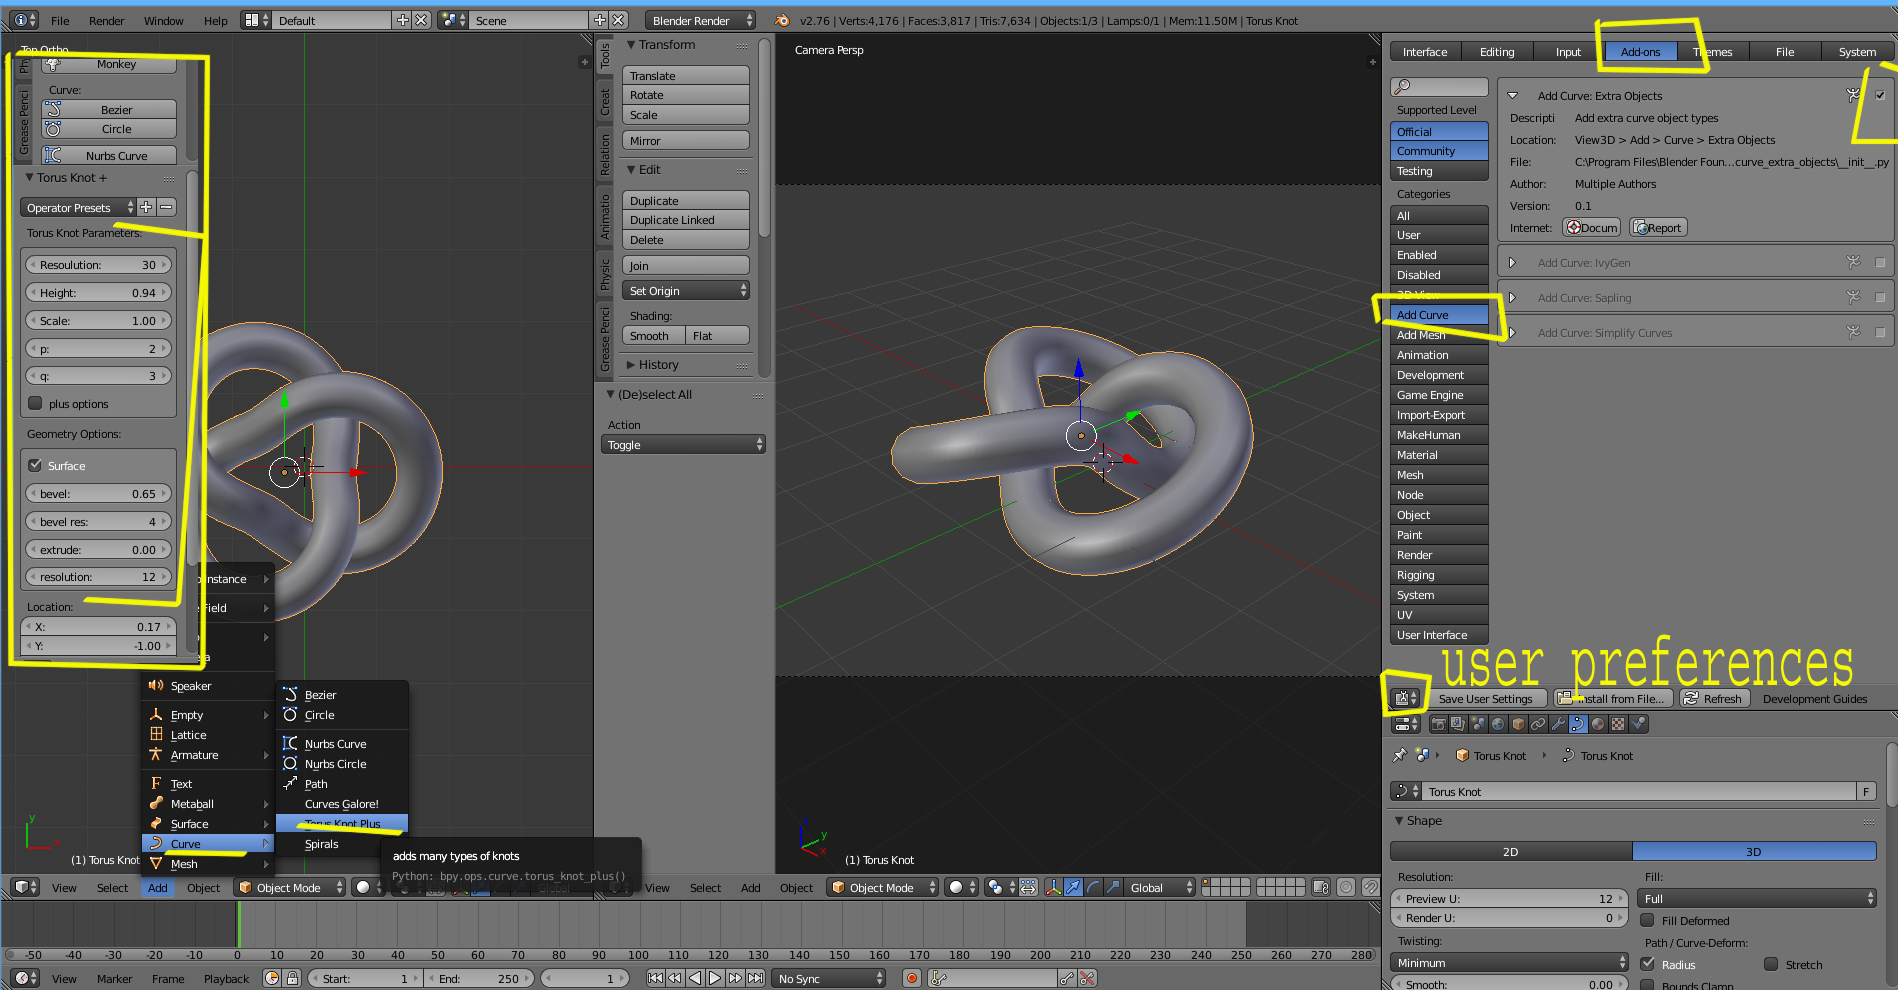The height and width of the screenshot is (990, 1898).
Task: Enable the Fill Deformed checkbox
Action: pos(1647,921)
